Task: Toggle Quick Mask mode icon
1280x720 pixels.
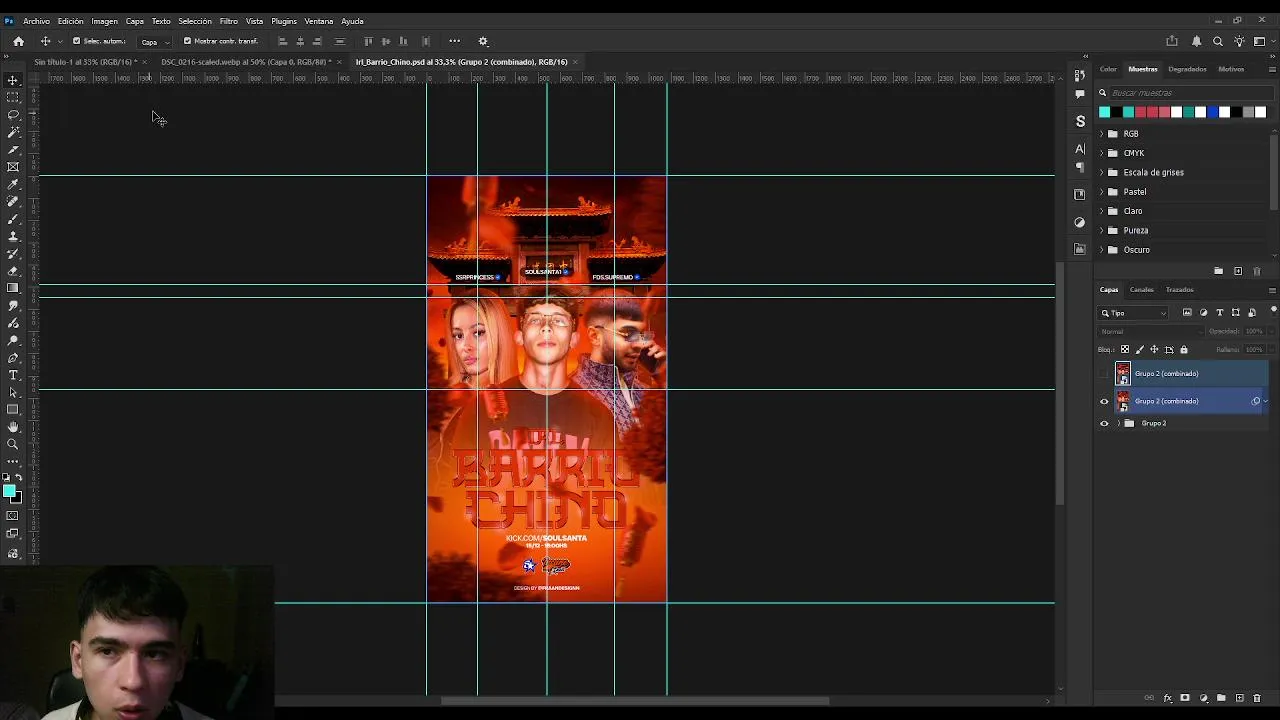Action: (13, 516)
